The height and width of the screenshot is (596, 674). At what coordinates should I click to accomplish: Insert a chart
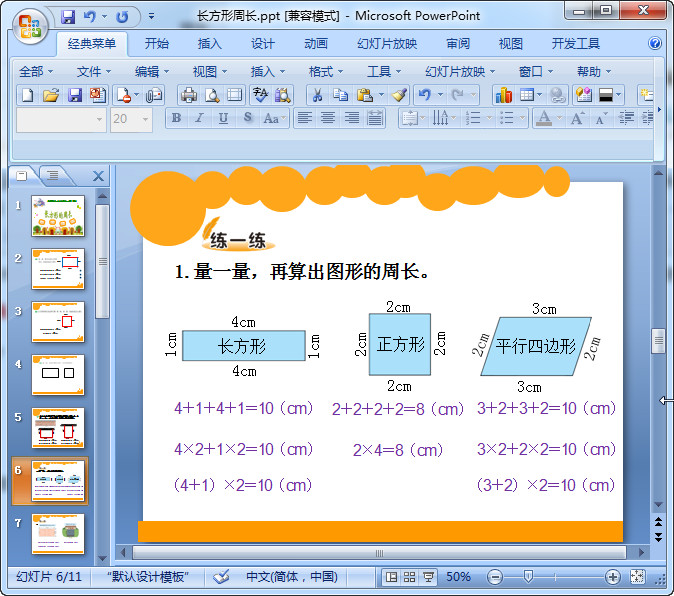point(503,95)
